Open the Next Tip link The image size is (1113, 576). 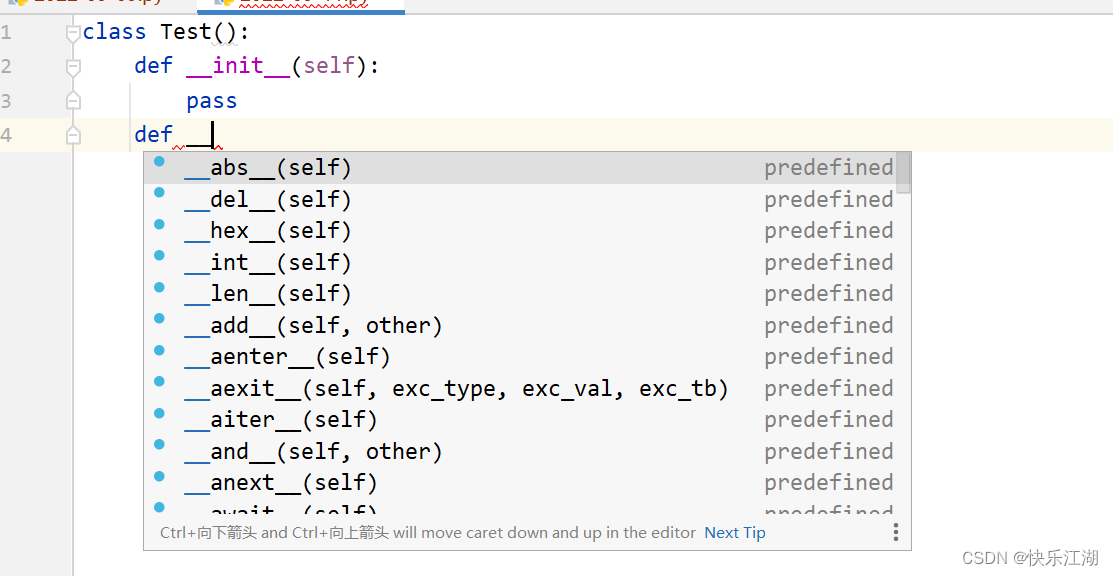tap(735, 533)
